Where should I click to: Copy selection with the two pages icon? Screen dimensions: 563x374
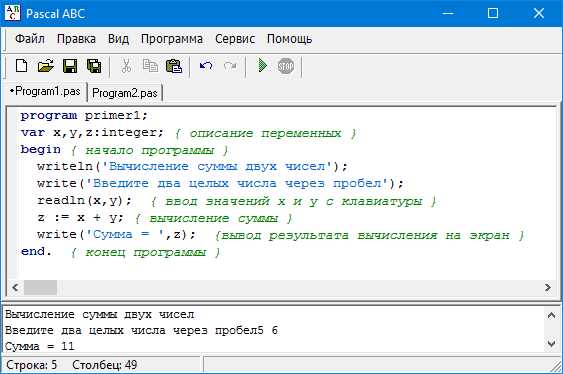pyautogui.click(x=150, y=66)
